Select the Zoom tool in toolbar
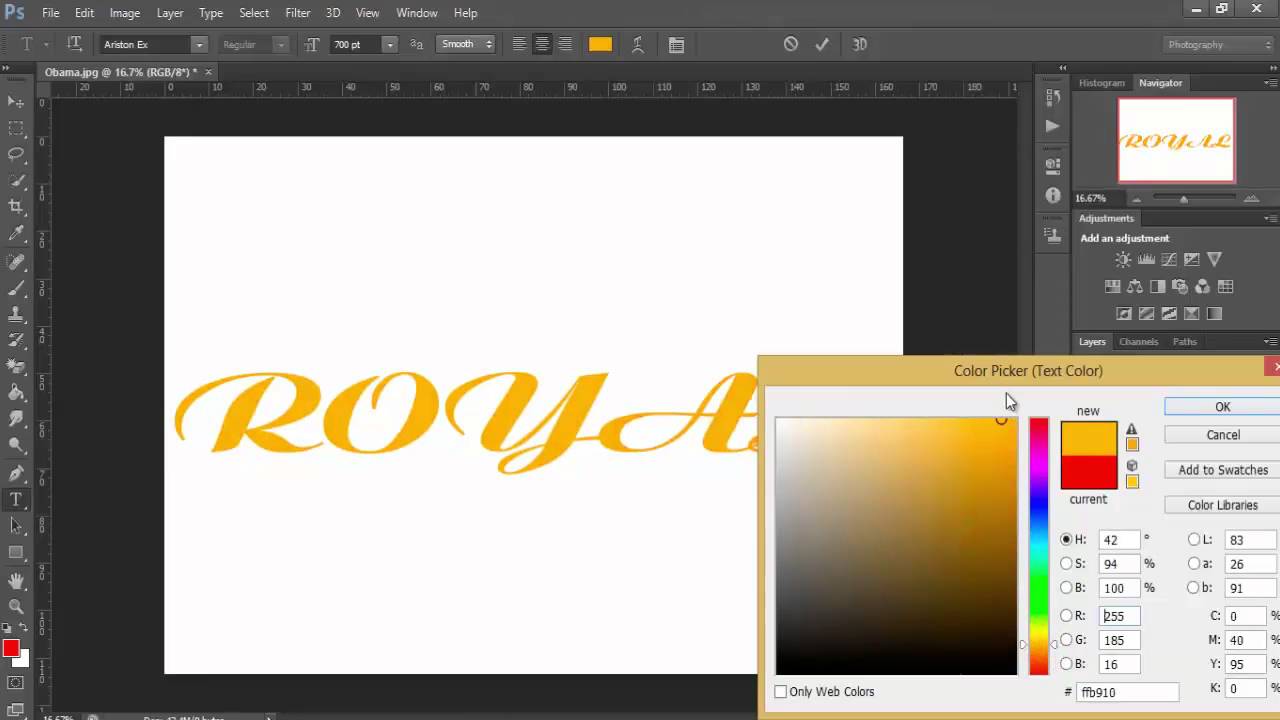Viewport: 1280px width, 720px height. (x=16, y=606)
